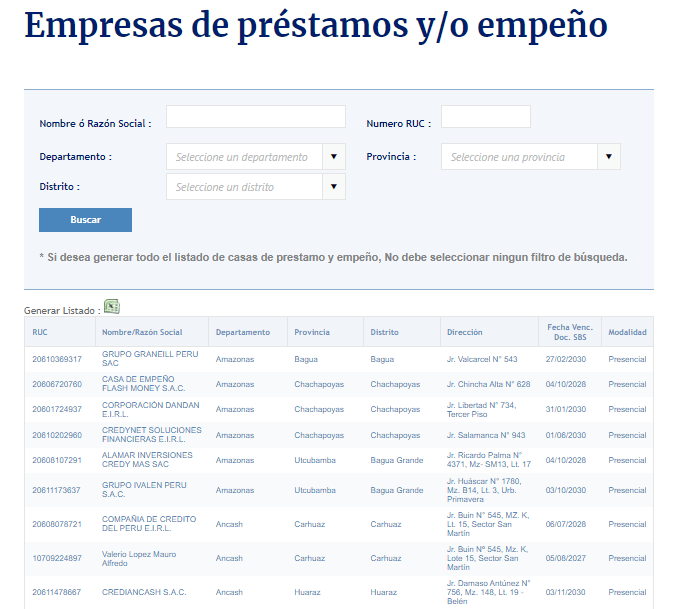Click Huaraz district cell
Viewport: 673px width, 609px height.
click(384, 592)
